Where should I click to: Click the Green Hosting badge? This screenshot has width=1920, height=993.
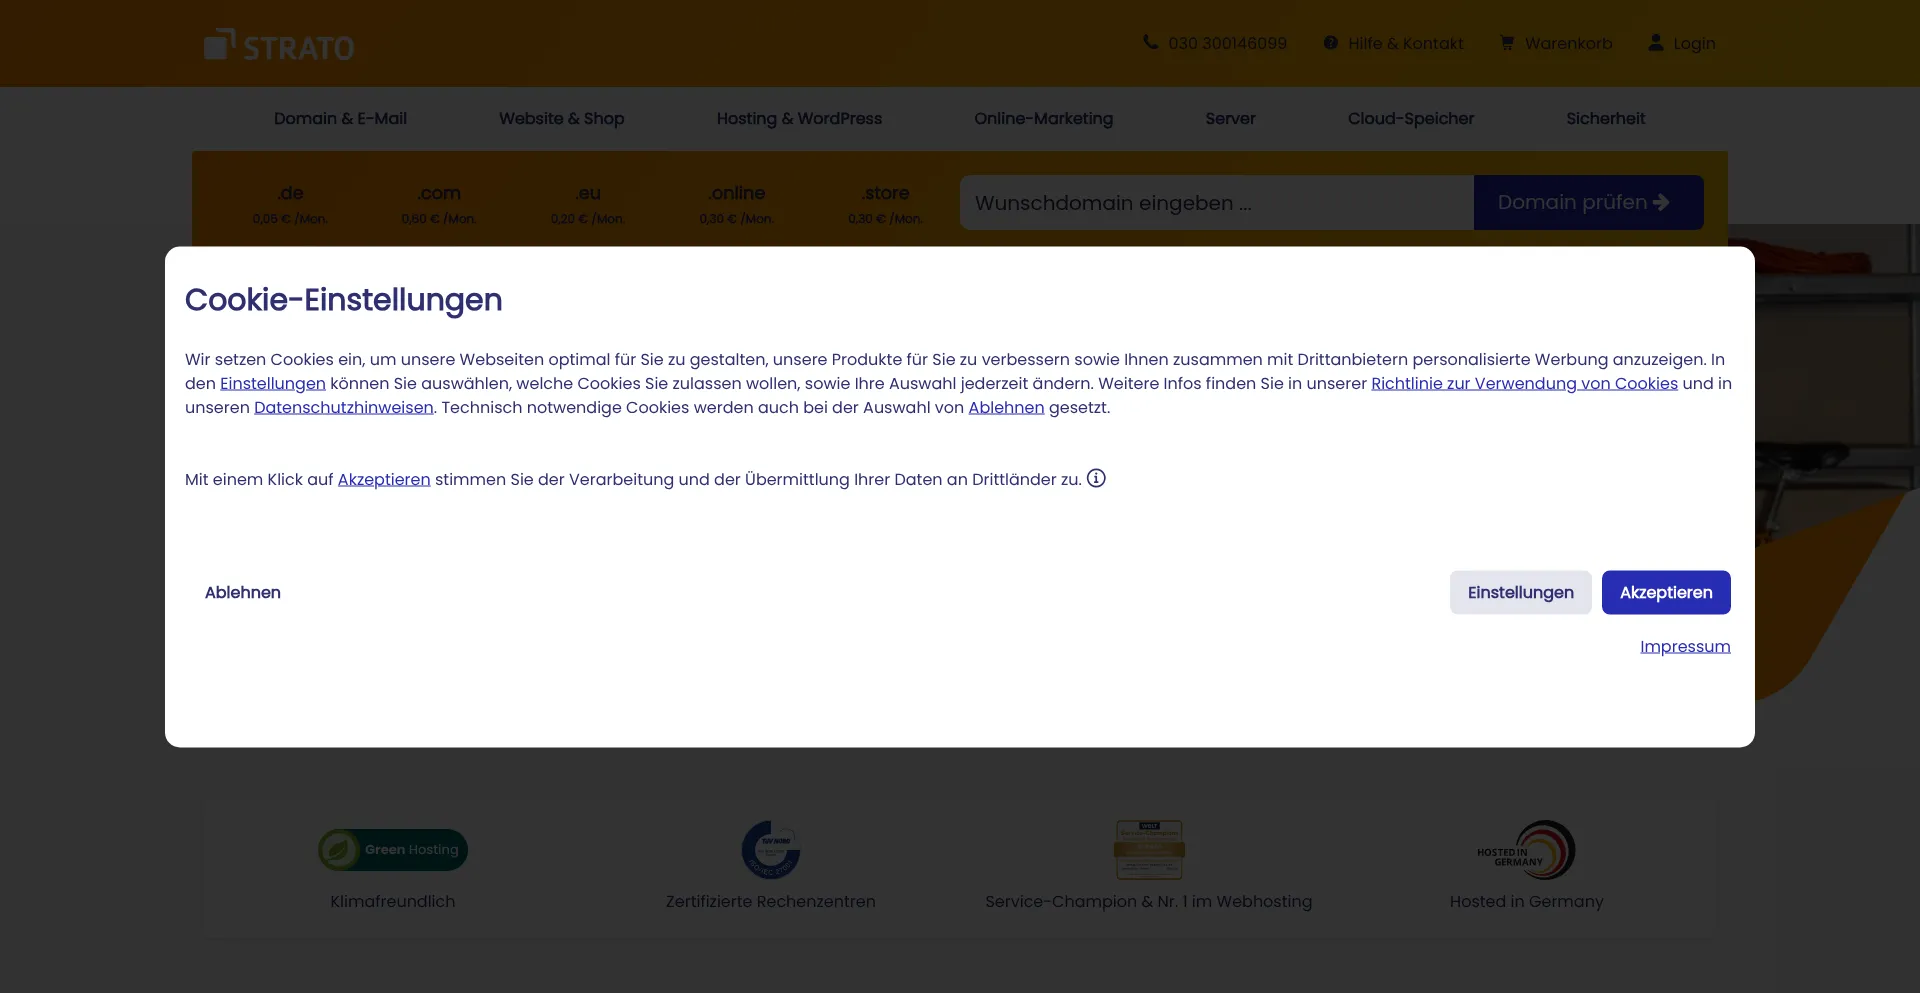click(x=393, y=850)
